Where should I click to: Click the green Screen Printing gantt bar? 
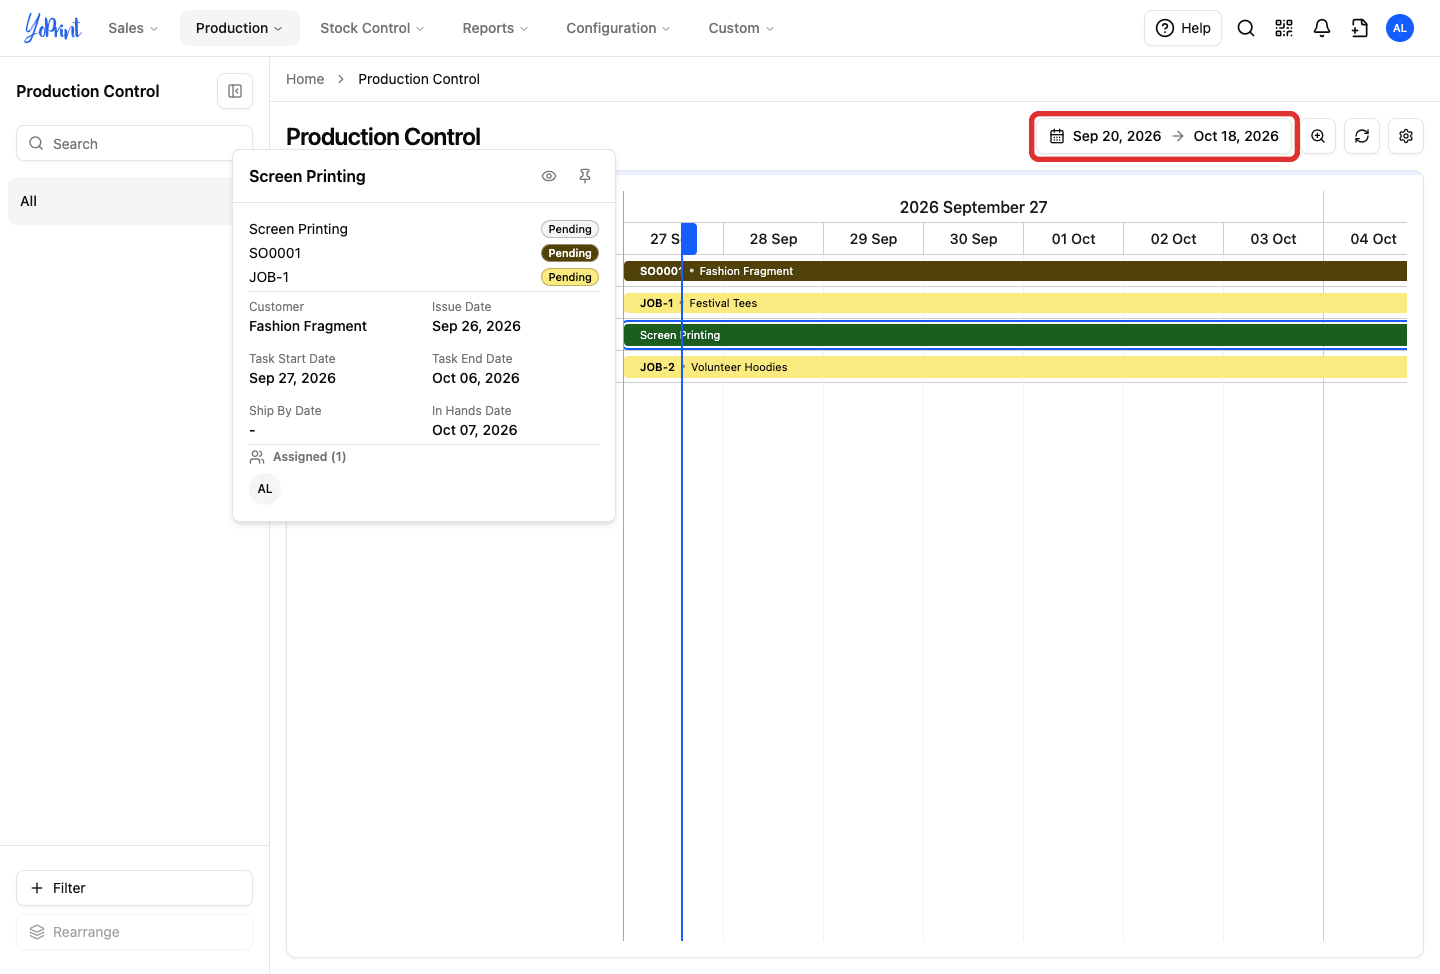point(1015,335)
